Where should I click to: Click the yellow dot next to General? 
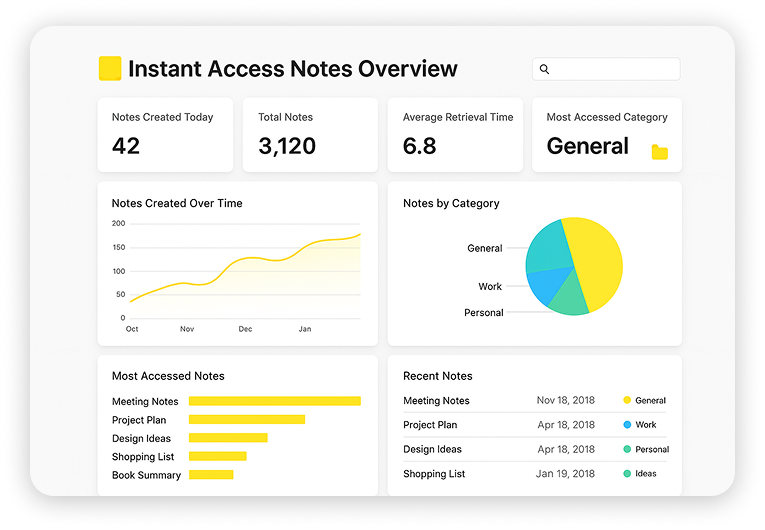click(x=627, y=400)
